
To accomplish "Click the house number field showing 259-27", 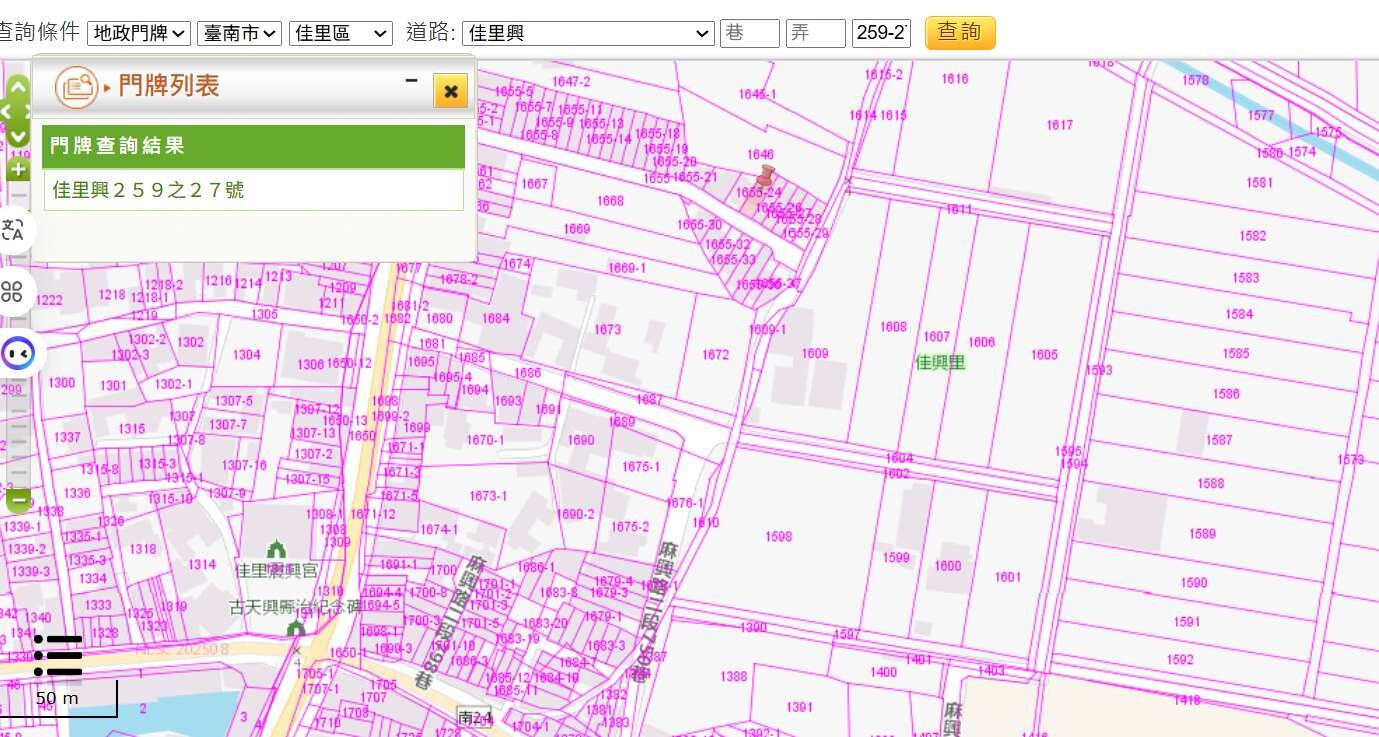I will [x=881, y=33].
